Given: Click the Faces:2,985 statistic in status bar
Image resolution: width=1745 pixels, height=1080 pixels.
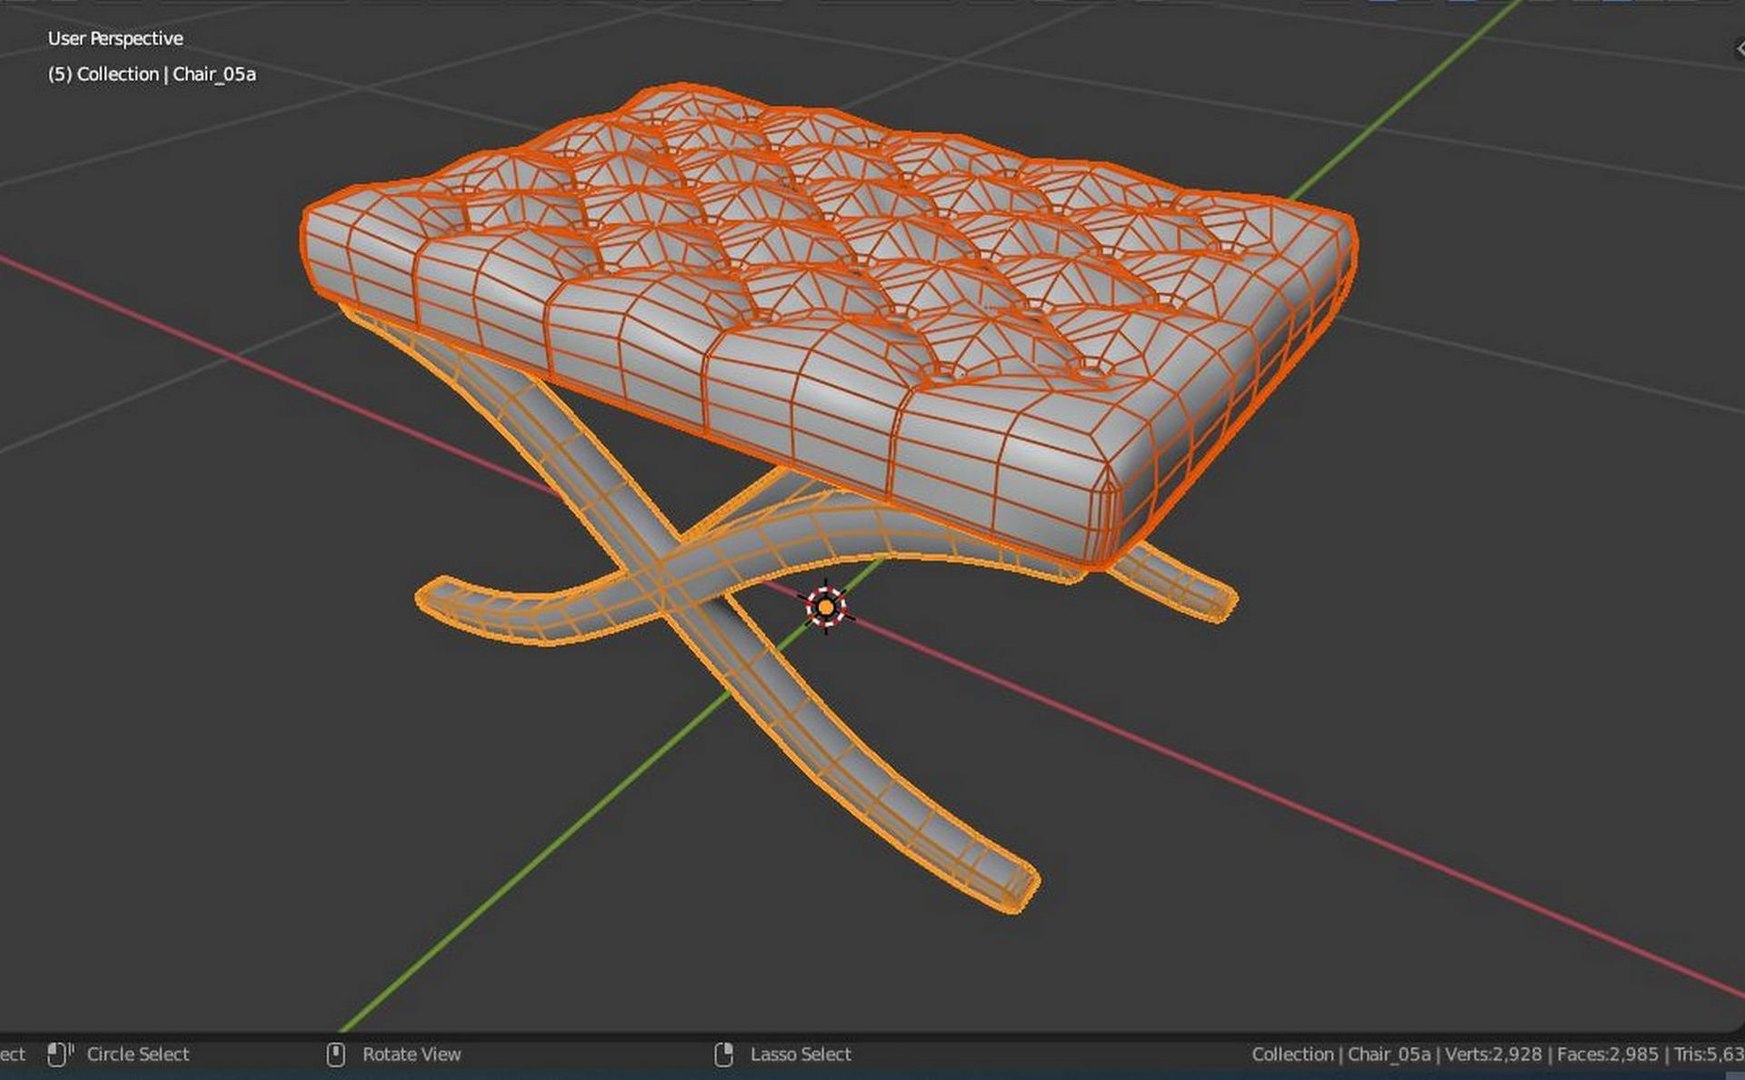Looking at the screenshot, I should (x=1607, y=1054).
